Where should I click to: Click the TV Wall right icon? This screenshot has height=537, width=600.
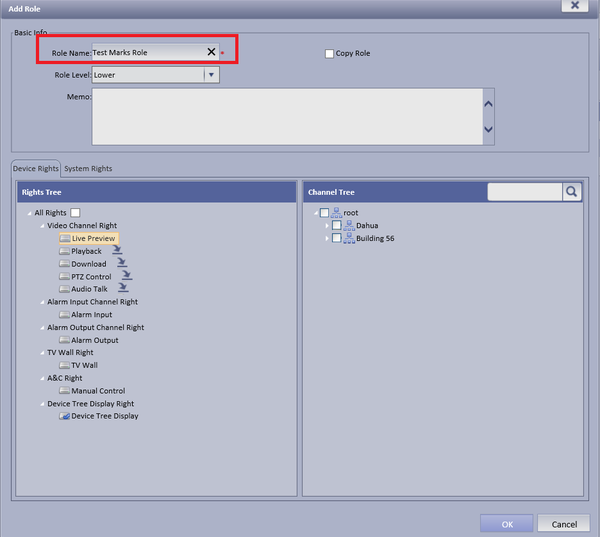64,365
